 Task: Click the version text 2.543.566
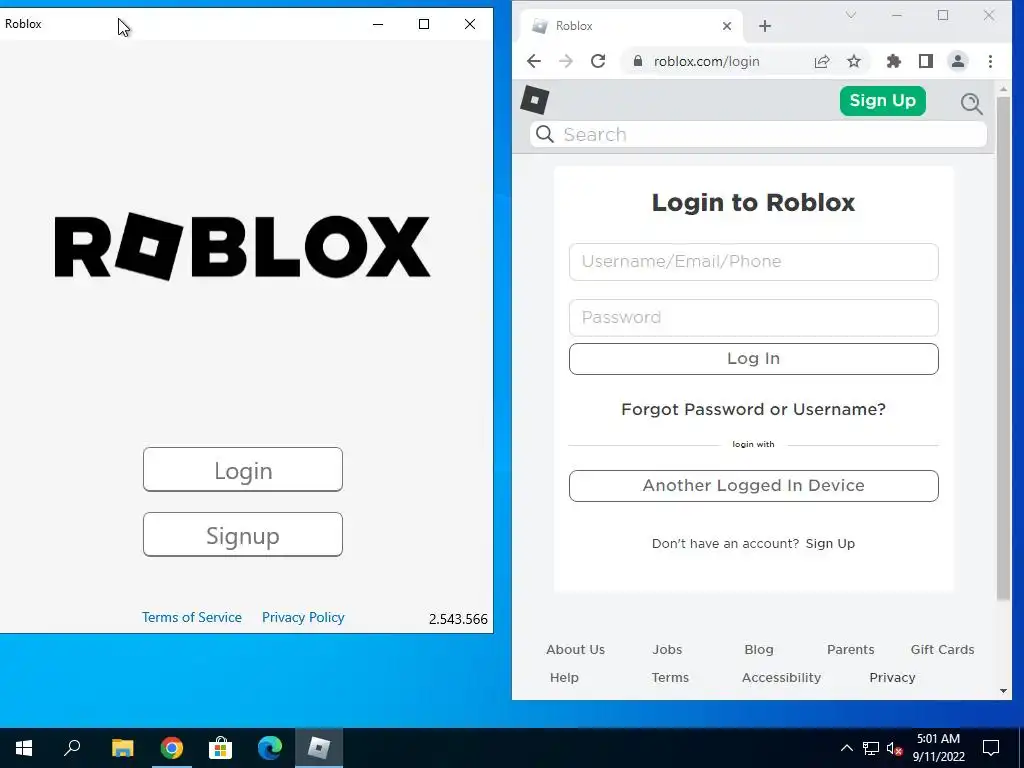click(x=458, y=619)
